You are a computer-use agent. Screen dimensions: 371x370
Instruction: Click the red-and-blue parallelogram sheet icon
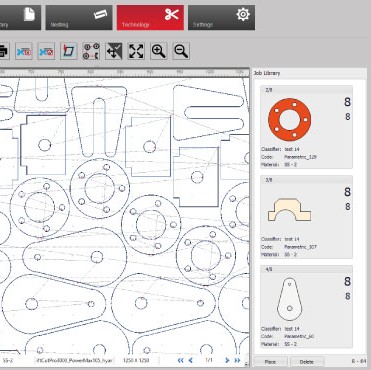[69, 51]
